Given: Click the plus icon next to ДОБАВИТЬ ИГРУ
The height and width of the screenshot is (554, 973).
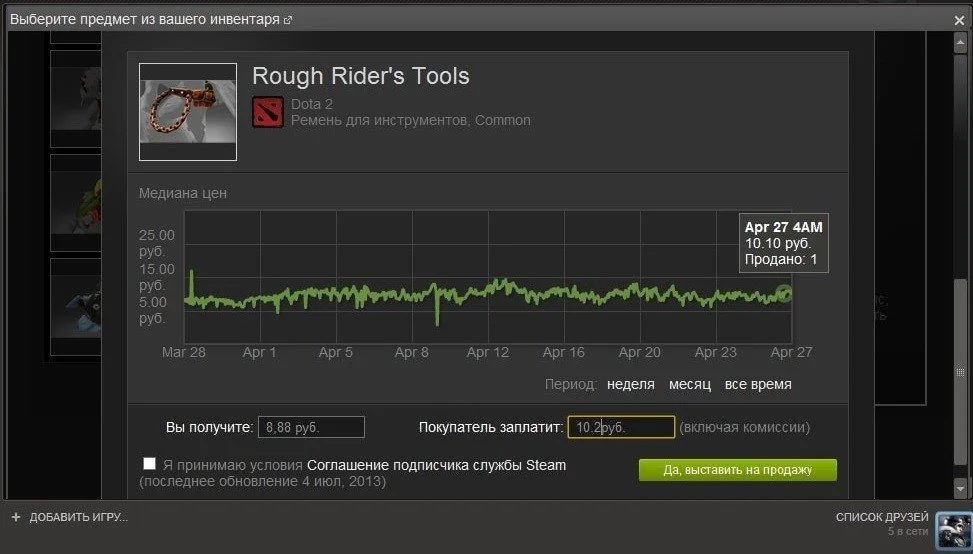Looking at the screenshot, I should point(16,517).
